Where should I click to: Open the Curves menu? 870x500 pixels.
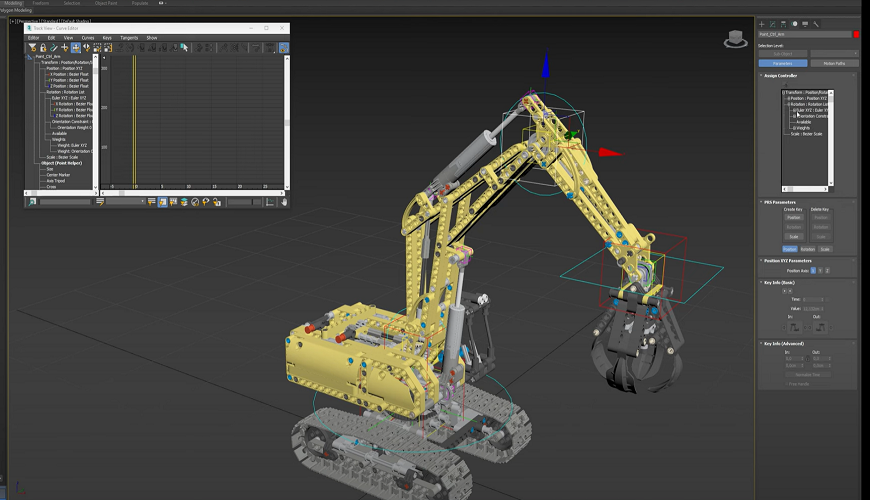(x=88, y=38)
